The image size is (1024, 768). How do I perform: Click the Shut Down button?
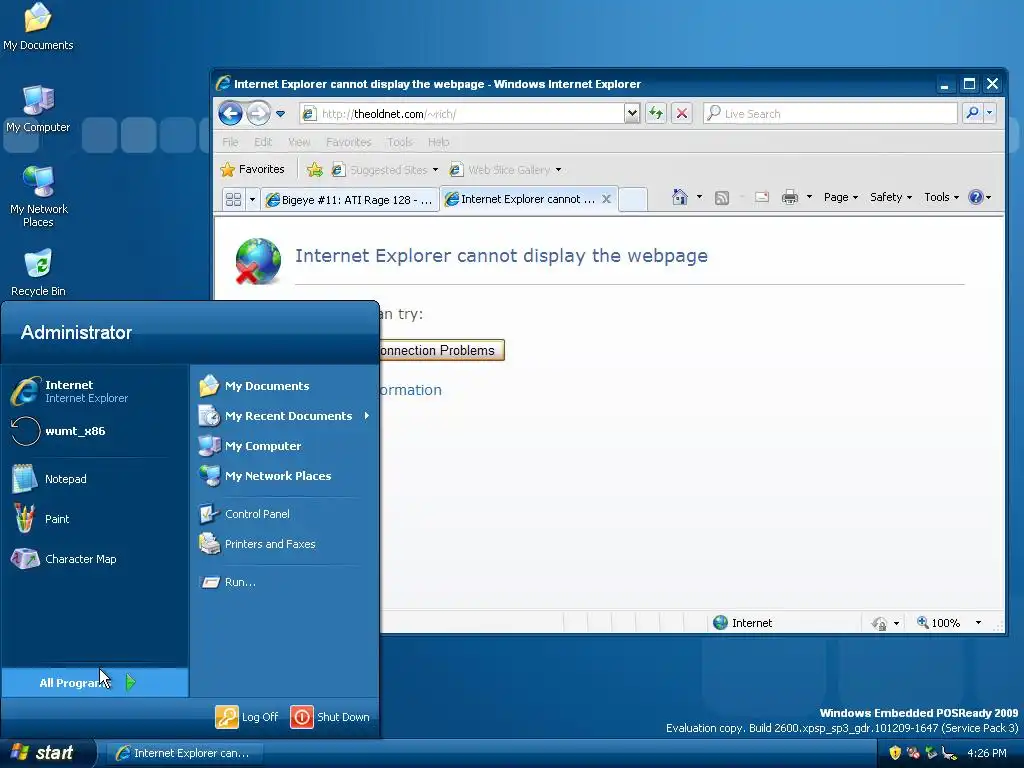click(330, 717)
